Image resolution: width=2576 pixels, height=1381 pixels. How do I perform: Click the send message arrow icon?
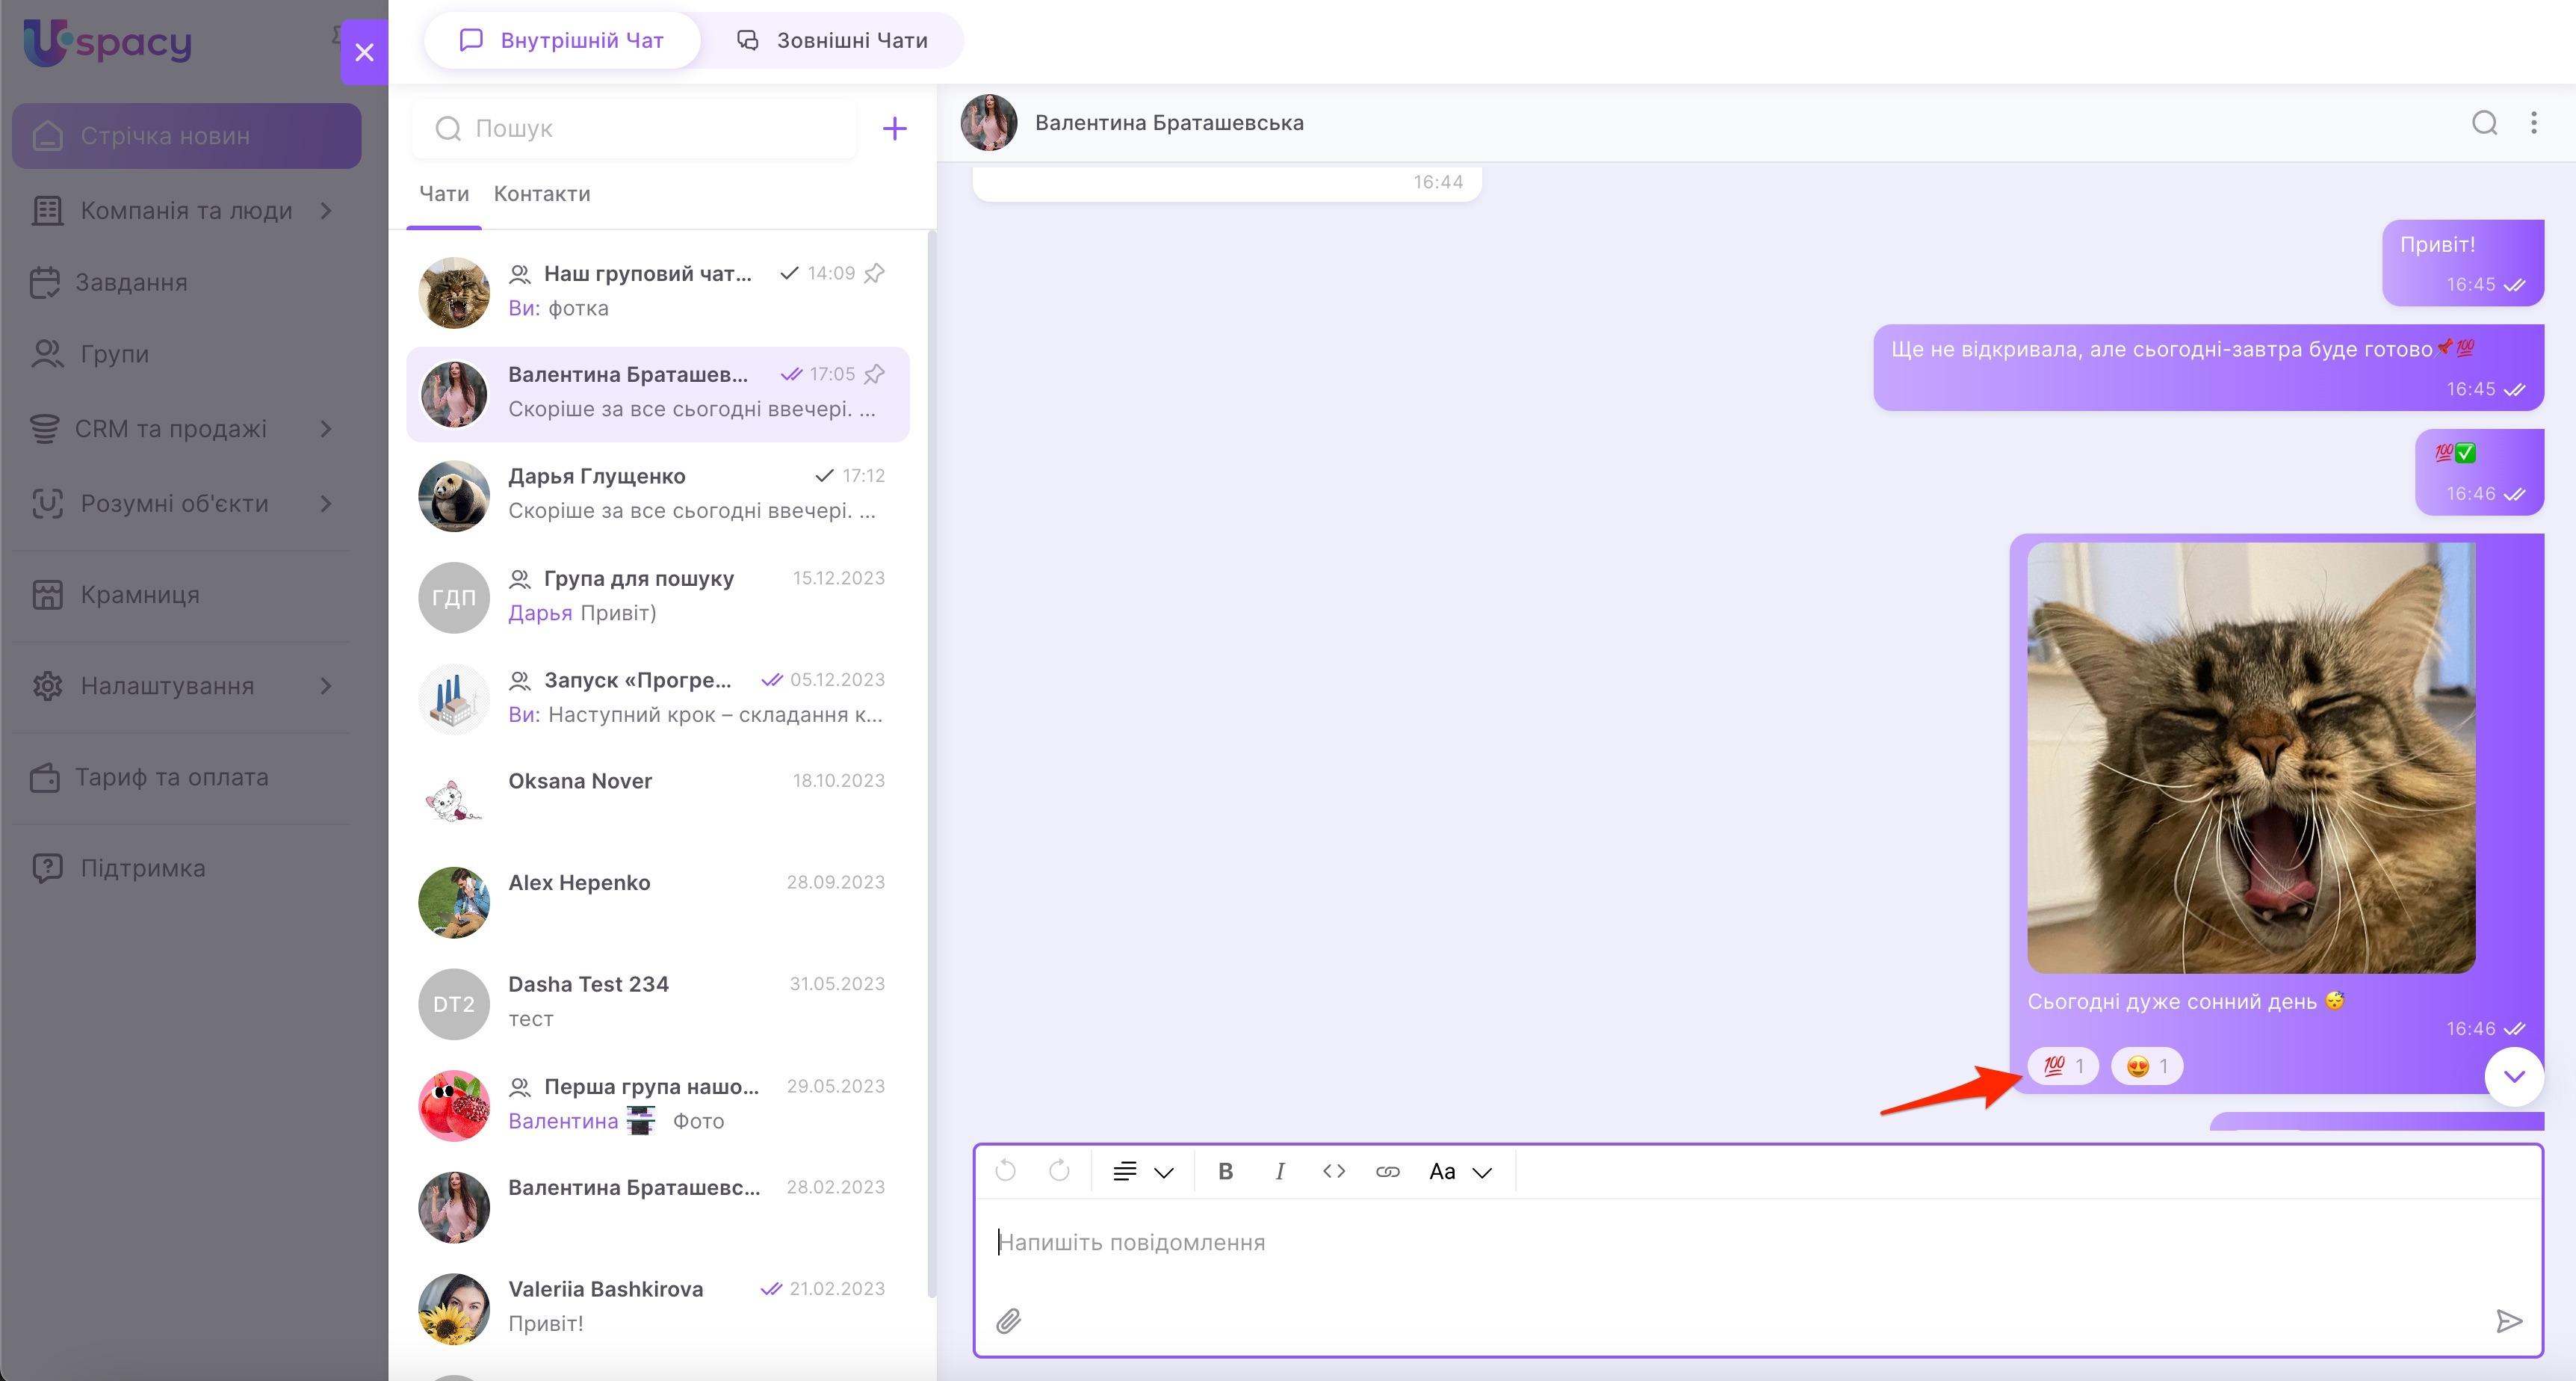pyautogui.click(x=2508, y=1321)
